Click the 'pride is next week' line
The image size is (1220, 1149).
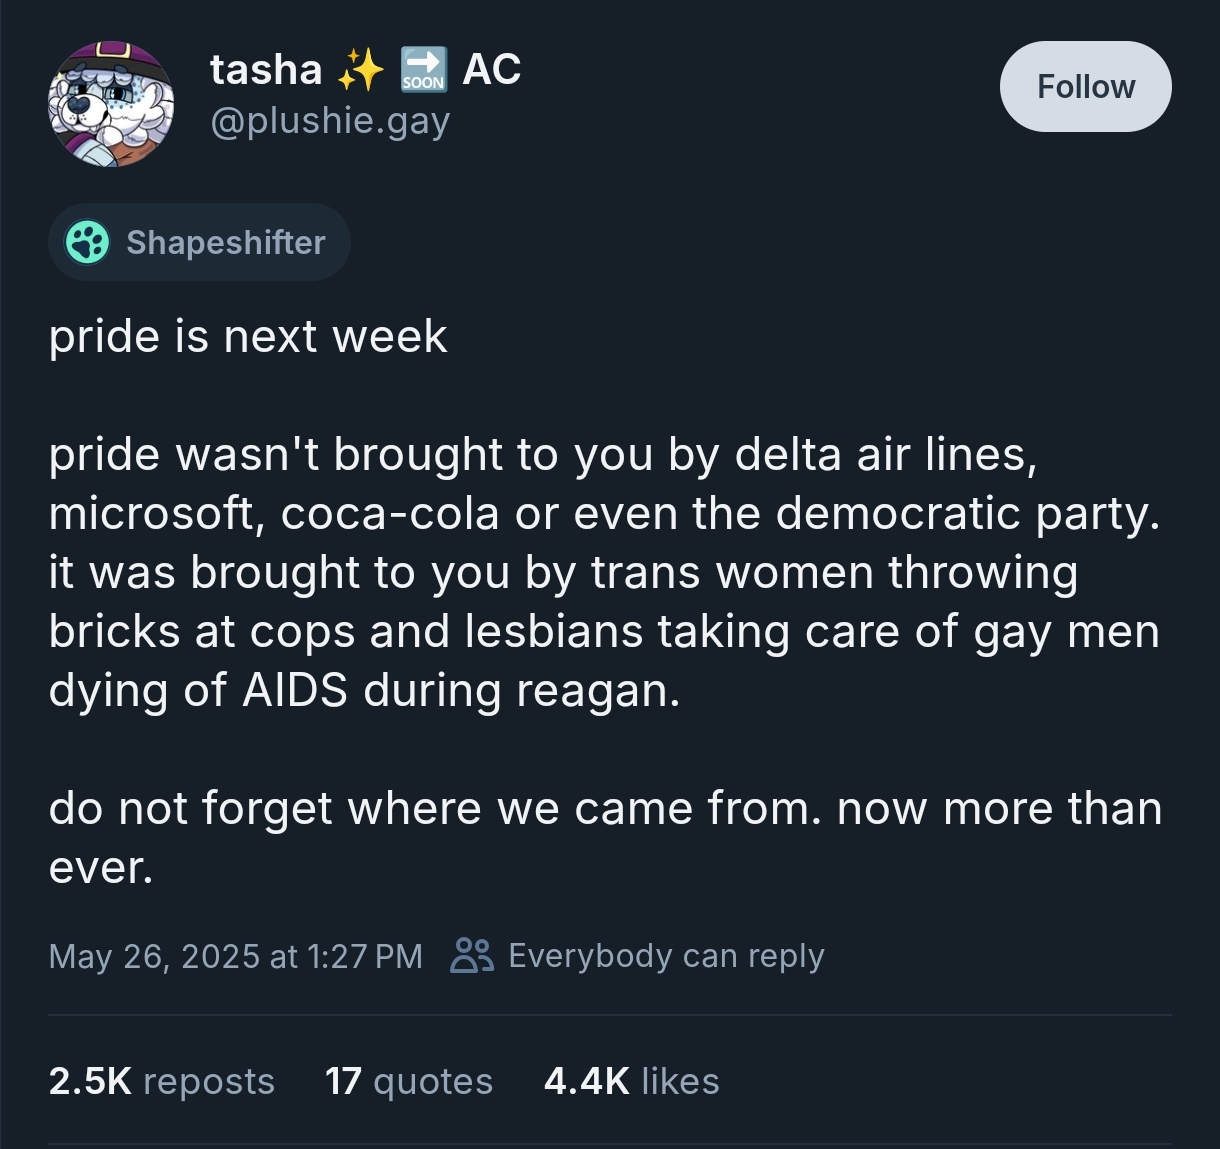(248, 337)
